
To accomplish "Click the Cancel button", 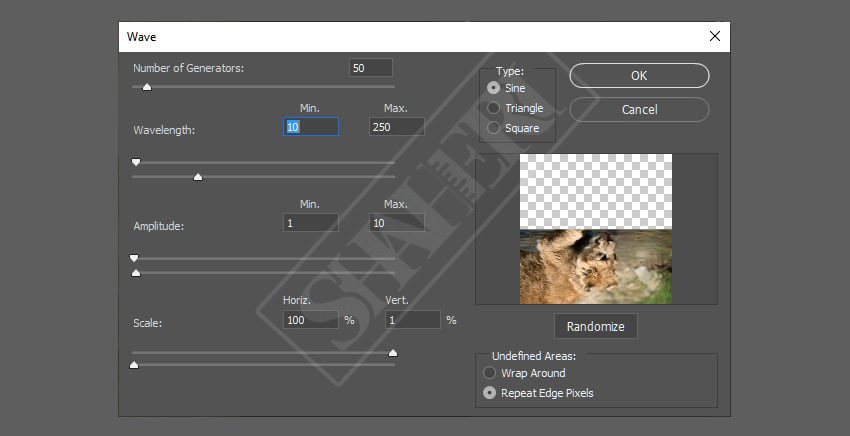I will coord(639,109).
